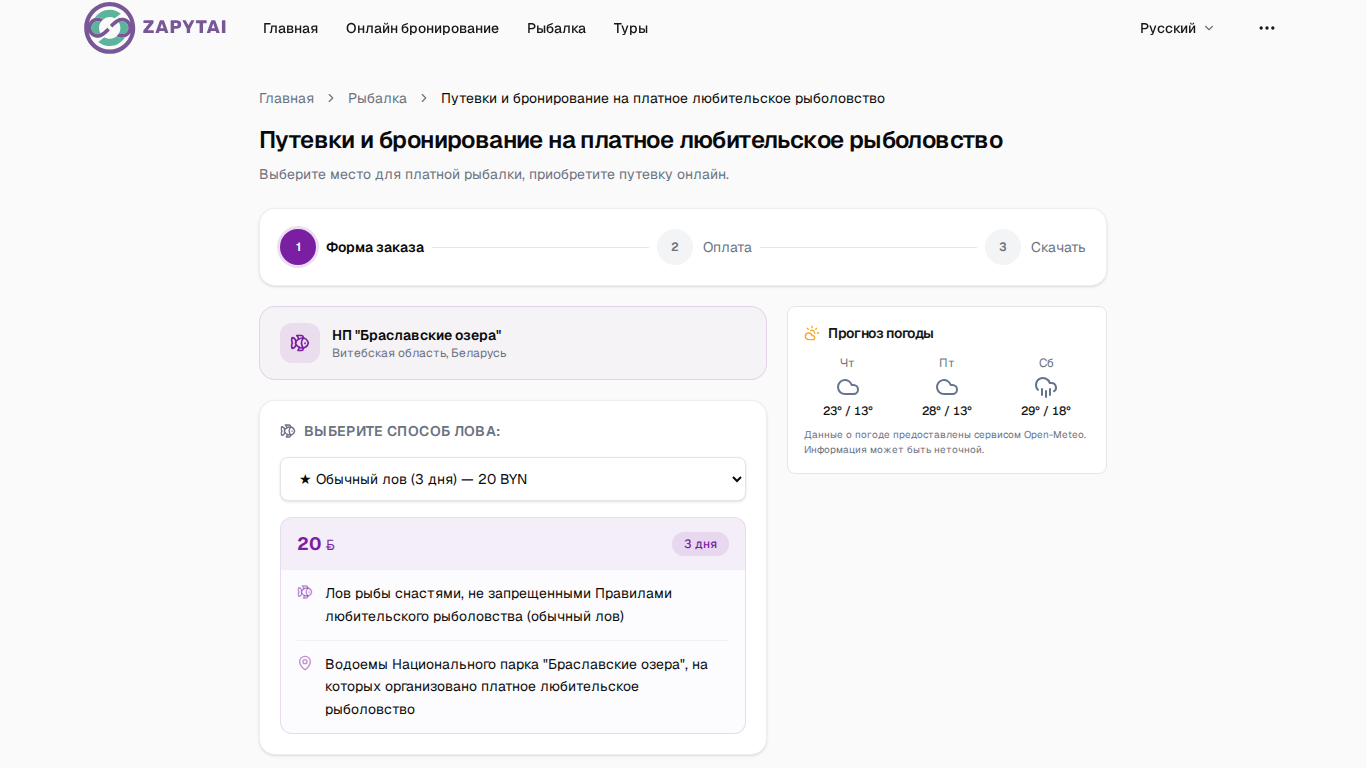Viewport: 1366px width, 768px height.
Task: Expand the Обычный лов (3 дня) select box
Action: pos(513,479)
